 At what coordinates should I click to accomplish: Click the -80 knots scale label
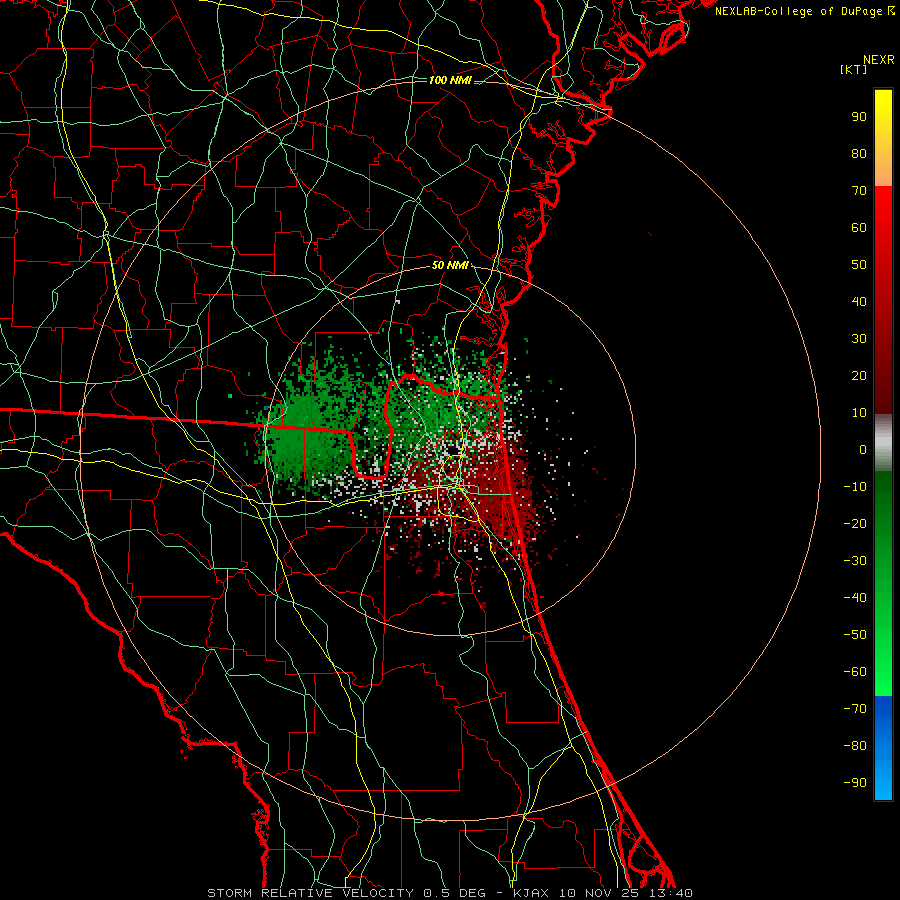pos(855,746)
